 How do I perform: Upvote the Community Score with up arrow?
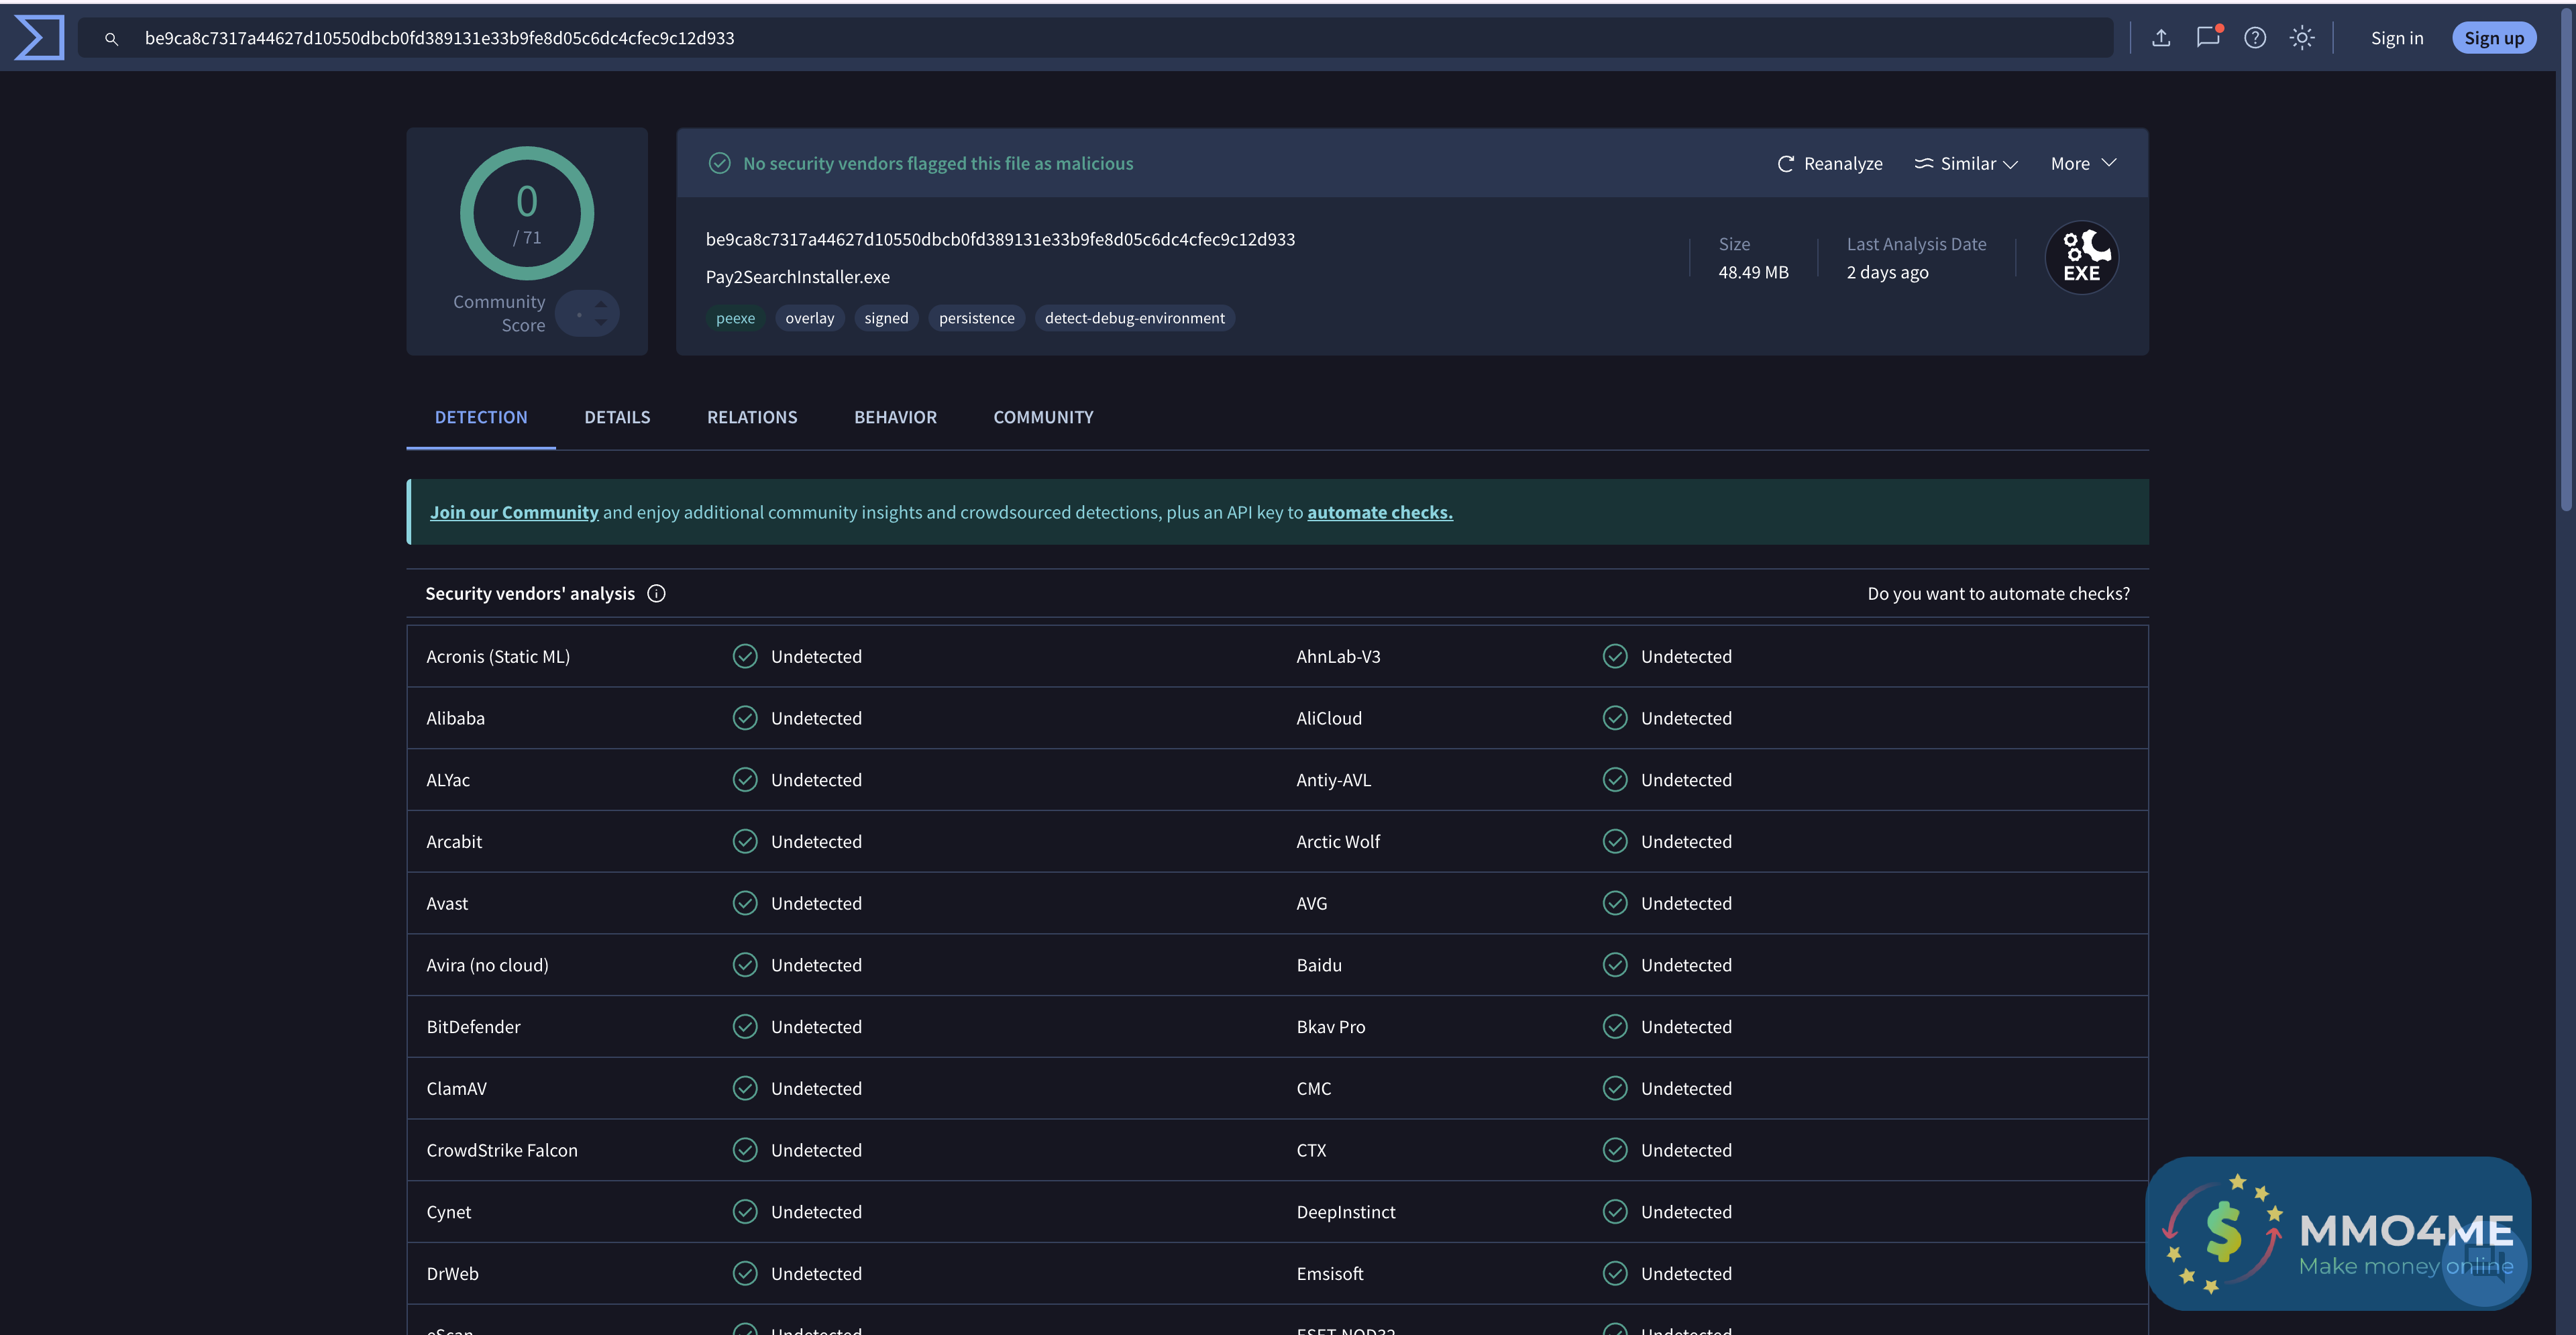click(600, 304)
